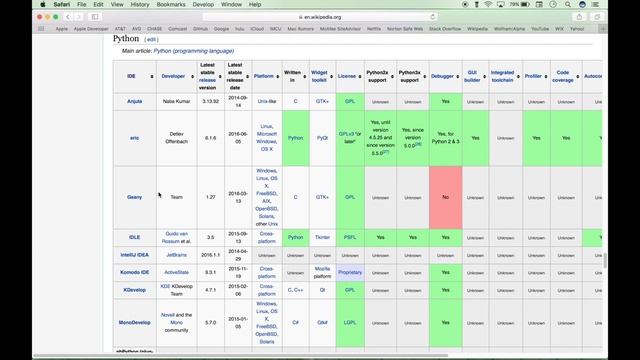This screenshot has width=640, height=360.
Task: Open the GitHub bookmark
Action: tap(200, 29)
